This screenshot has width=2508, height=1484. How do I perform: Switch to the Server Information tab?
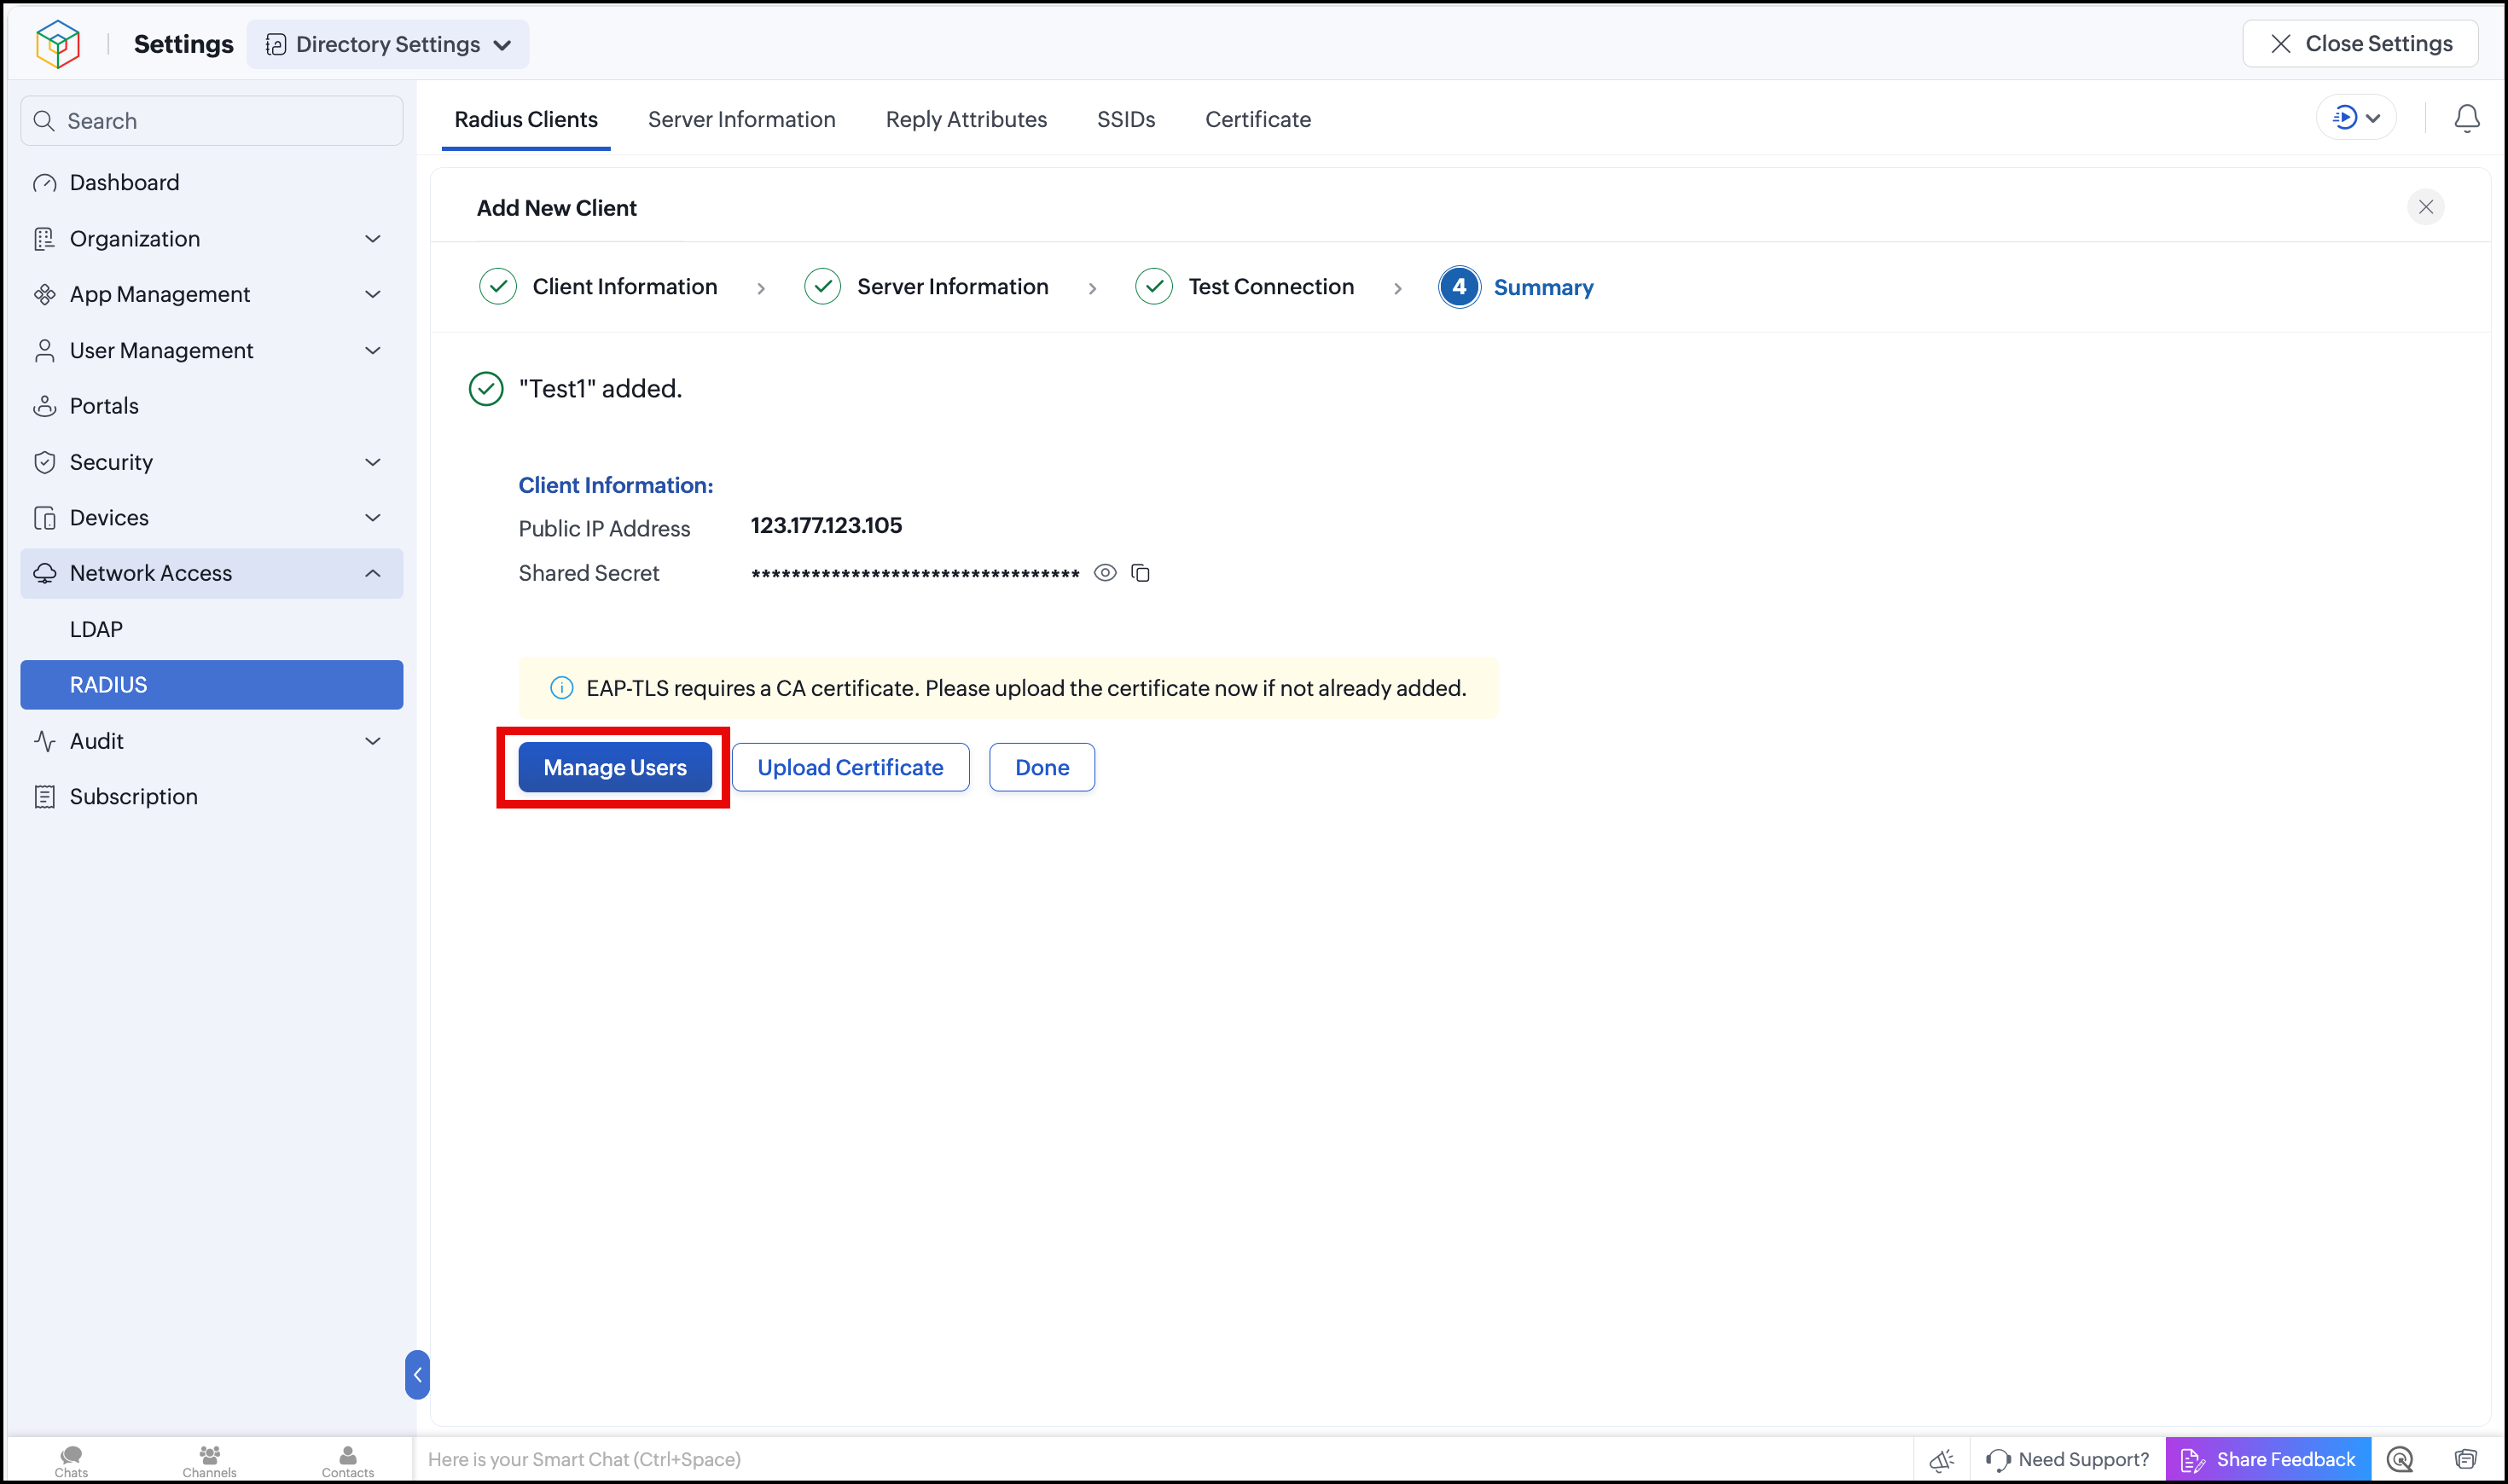[741, 120]
